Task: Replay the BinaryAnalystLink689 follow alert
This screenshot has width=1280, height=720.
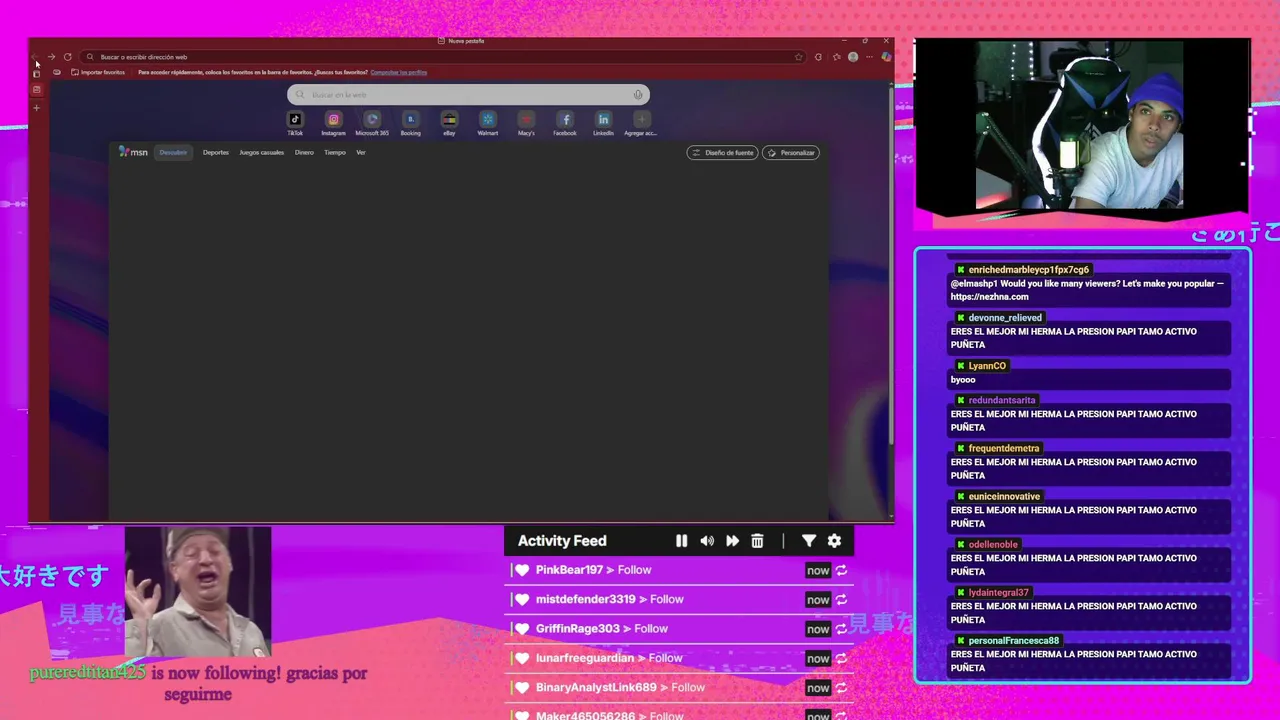Action: [x=841, y=688]
